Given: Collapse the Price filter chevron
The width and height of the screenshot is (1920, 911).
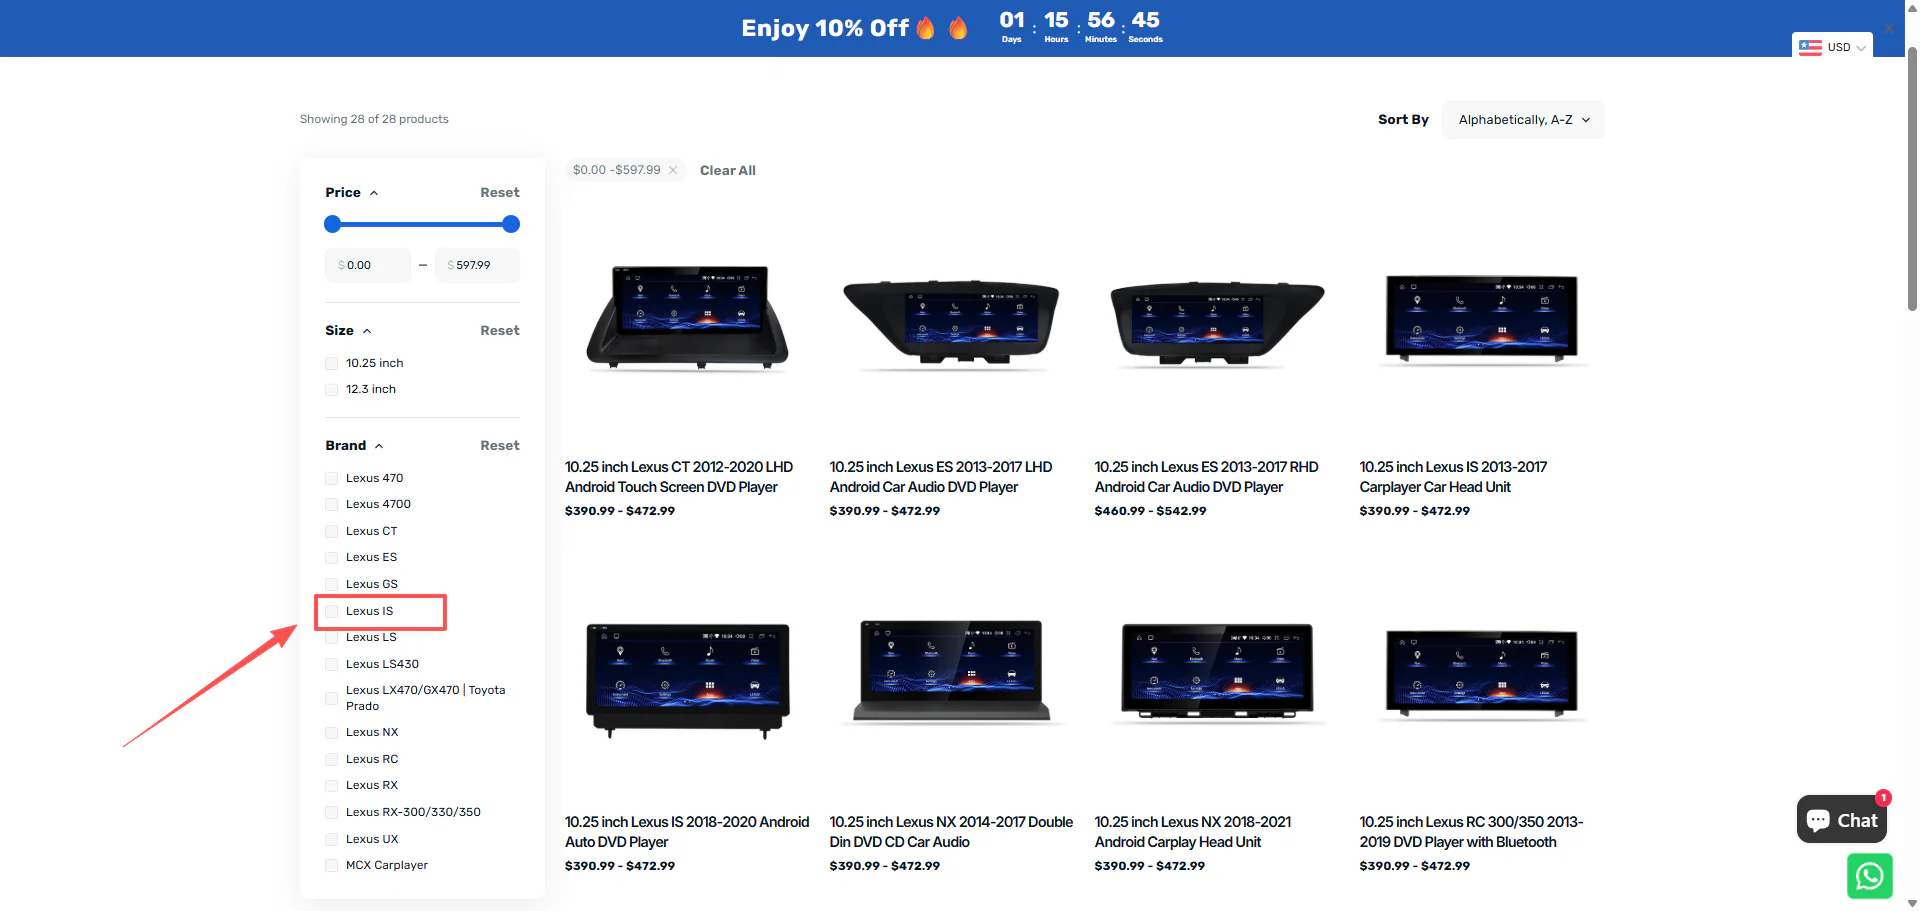Looking at the screenshot, I should 374,193.
